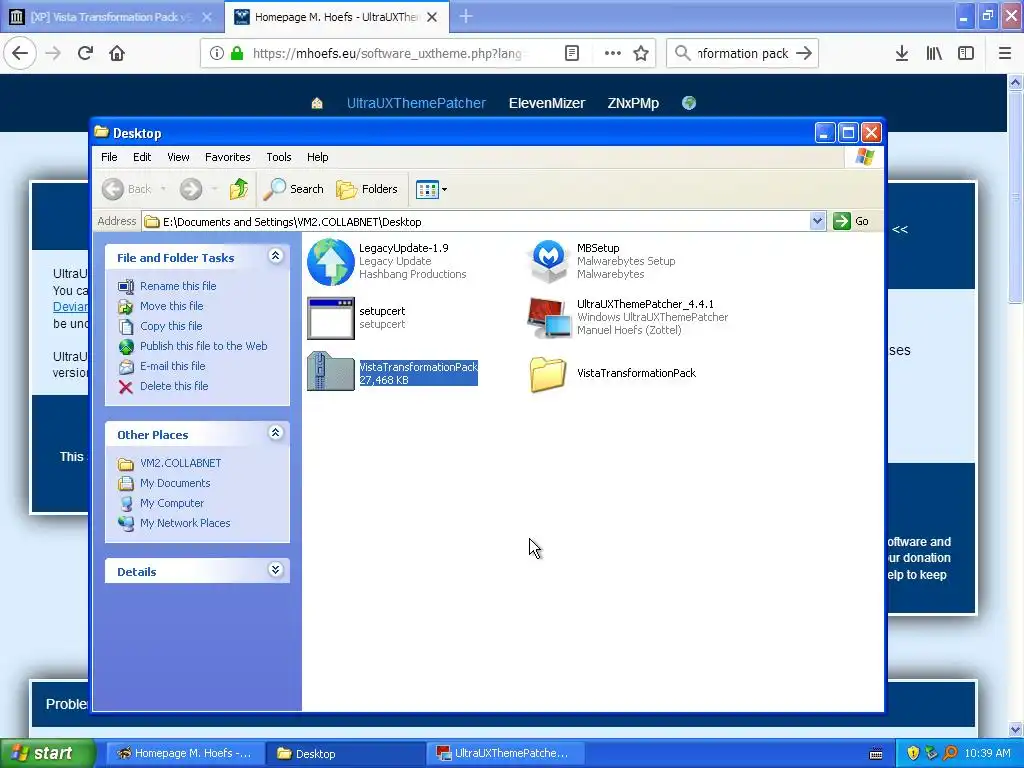1024x768 pixels.
Task: Switch to Homepage M. Hoefs taskbar button
Action: (x=185, y=753)
